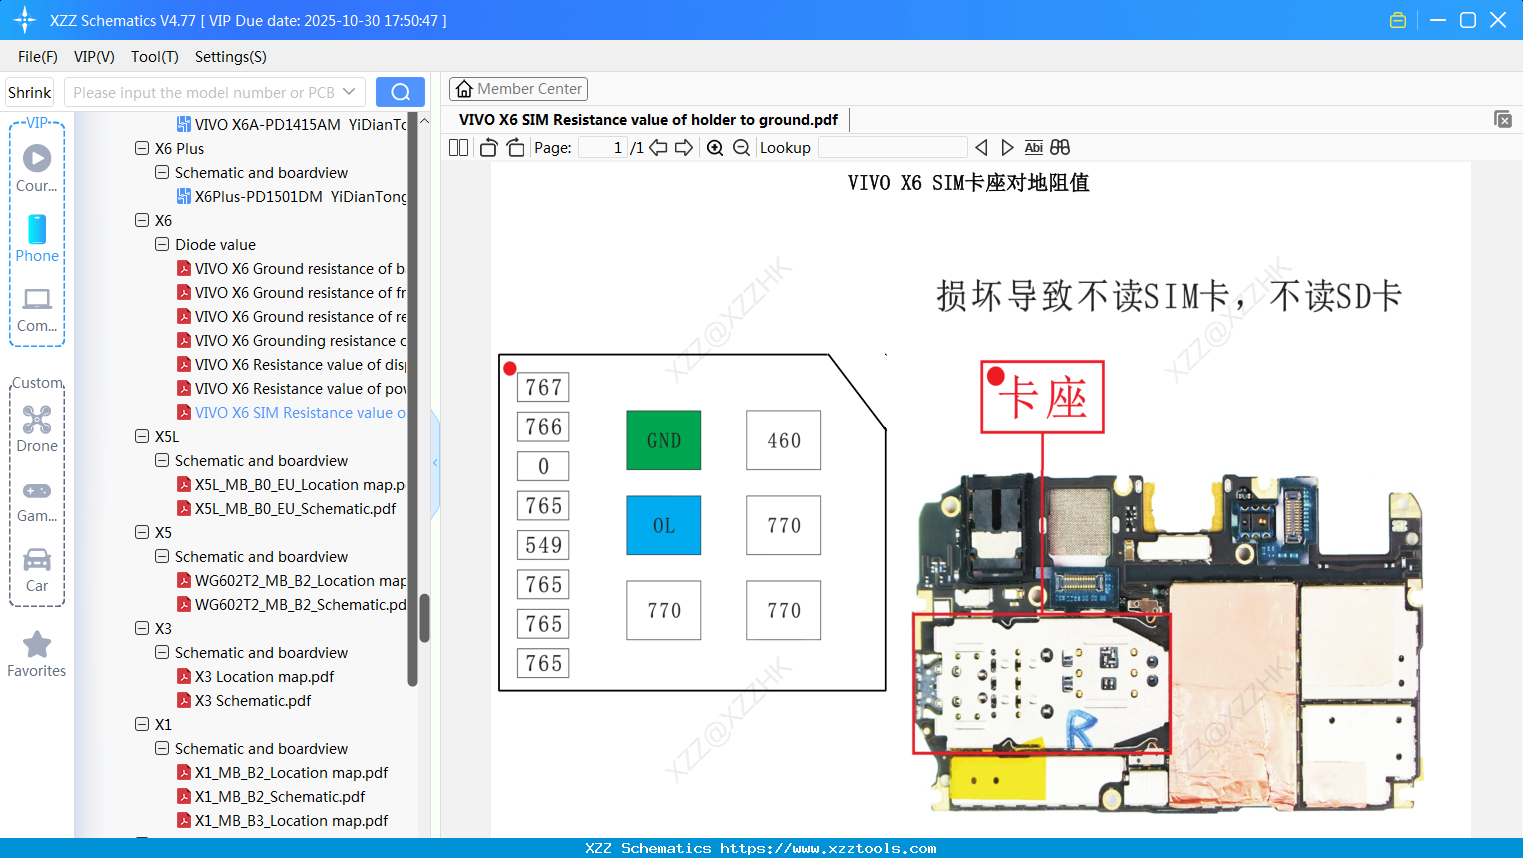This screenshot has width=1523, height=858.
Task: Toggle the Abi match-case search option
Action: [x=1033, y=147]
